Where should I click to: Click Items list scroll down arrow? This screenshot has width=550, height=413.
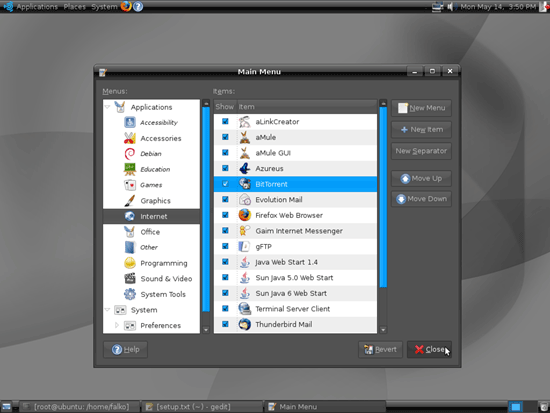click(x=383, y=329)
